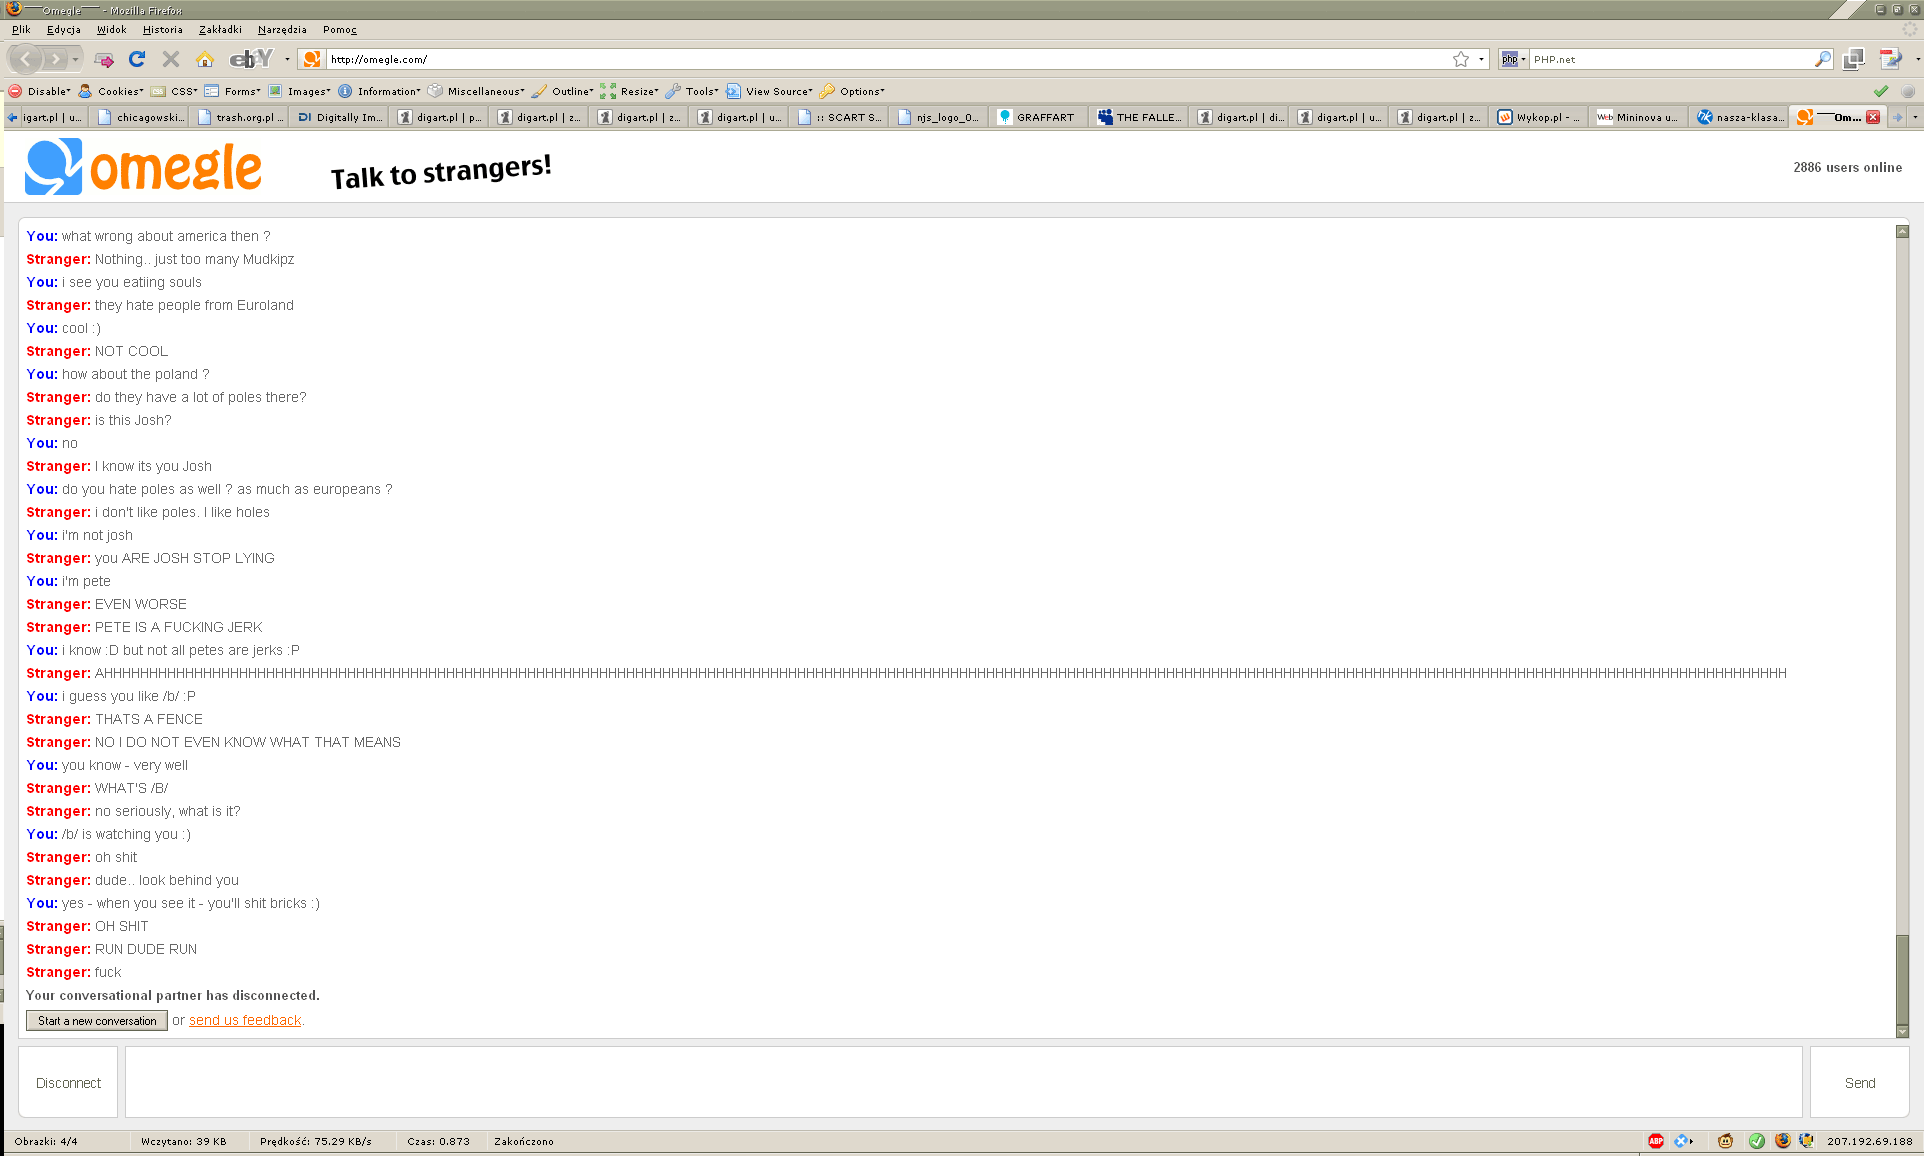Click the notepad toolbar icon
The image size is (1924, 1156).
pyautogui.click(x=1890, y=59)
